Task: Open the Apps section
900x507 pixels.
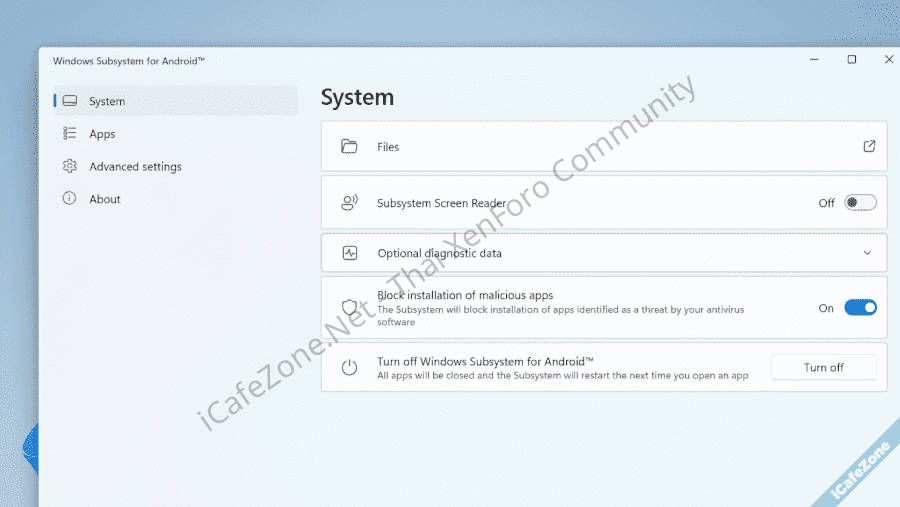Action: click(x=102, y=134)
